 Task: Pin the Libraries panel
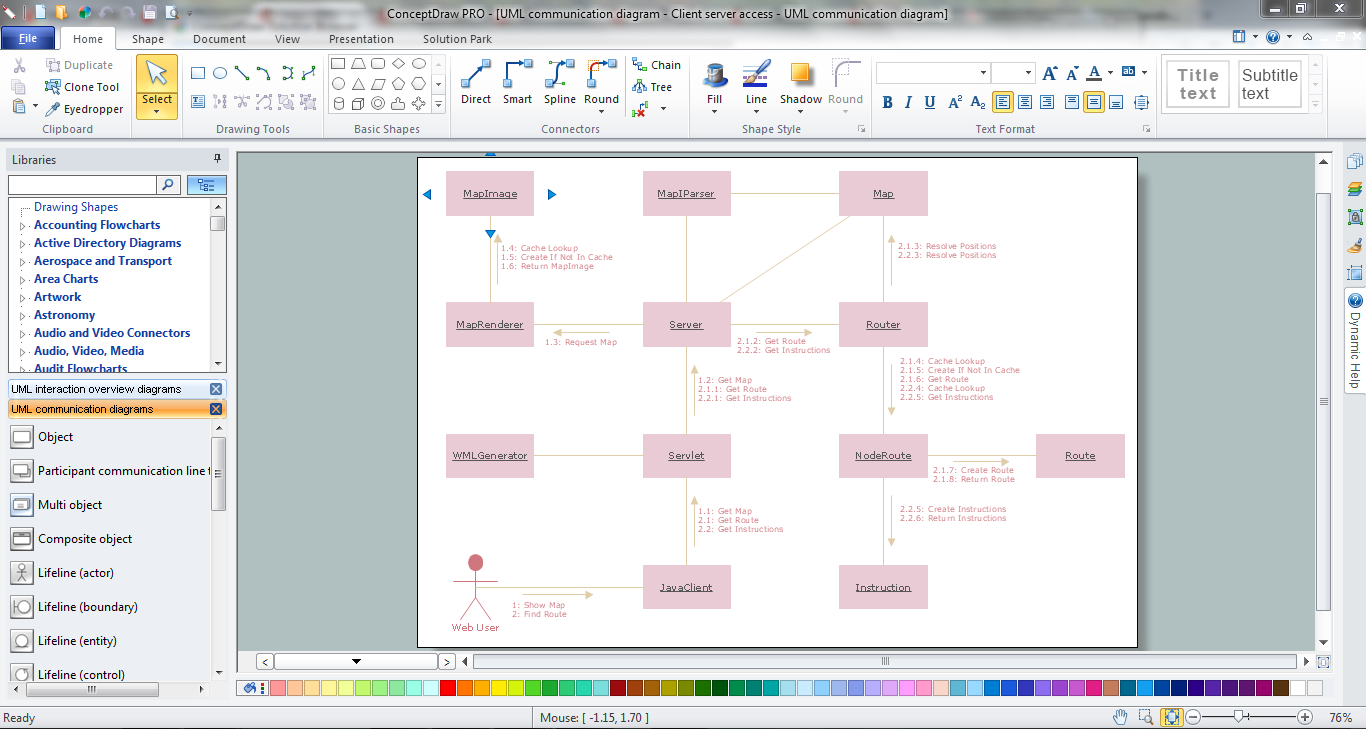coord(216,159)
